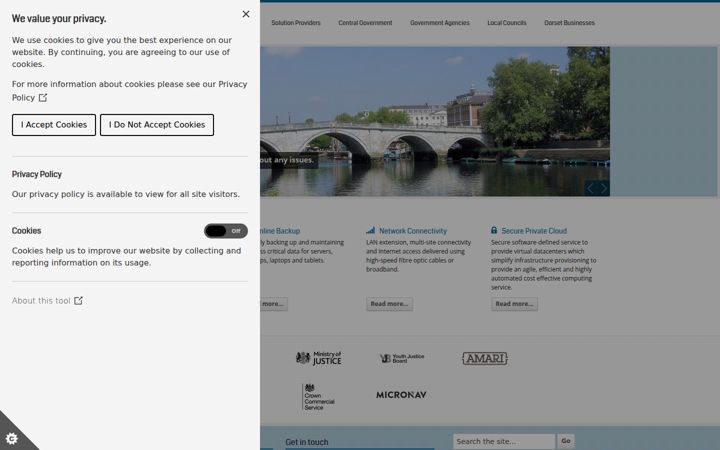Click the Ministry of Justice logo
The image size is (720, 450).
tap(319, 358)
